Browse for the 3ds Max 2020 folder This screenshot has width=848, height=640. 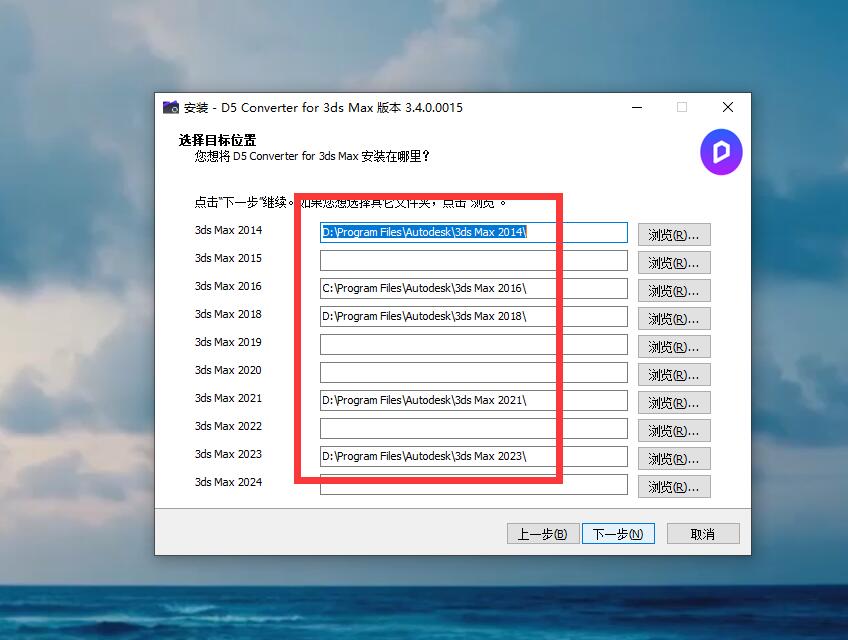(674, 375)
